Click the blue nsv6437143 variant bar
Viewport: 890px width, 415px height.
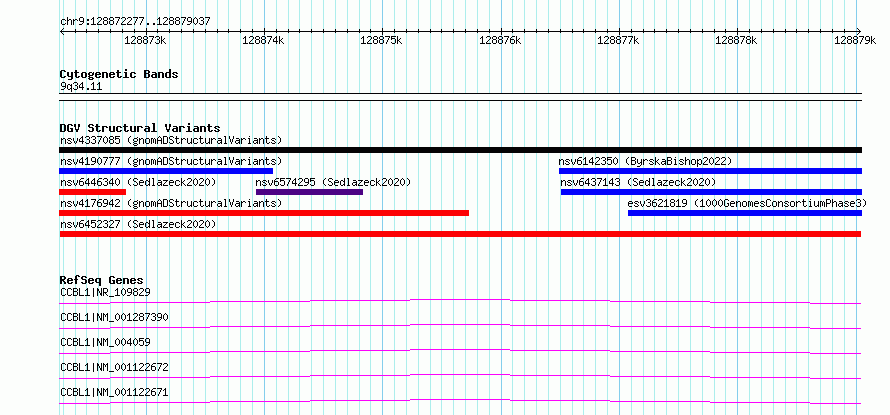click(x=711, y=192)
